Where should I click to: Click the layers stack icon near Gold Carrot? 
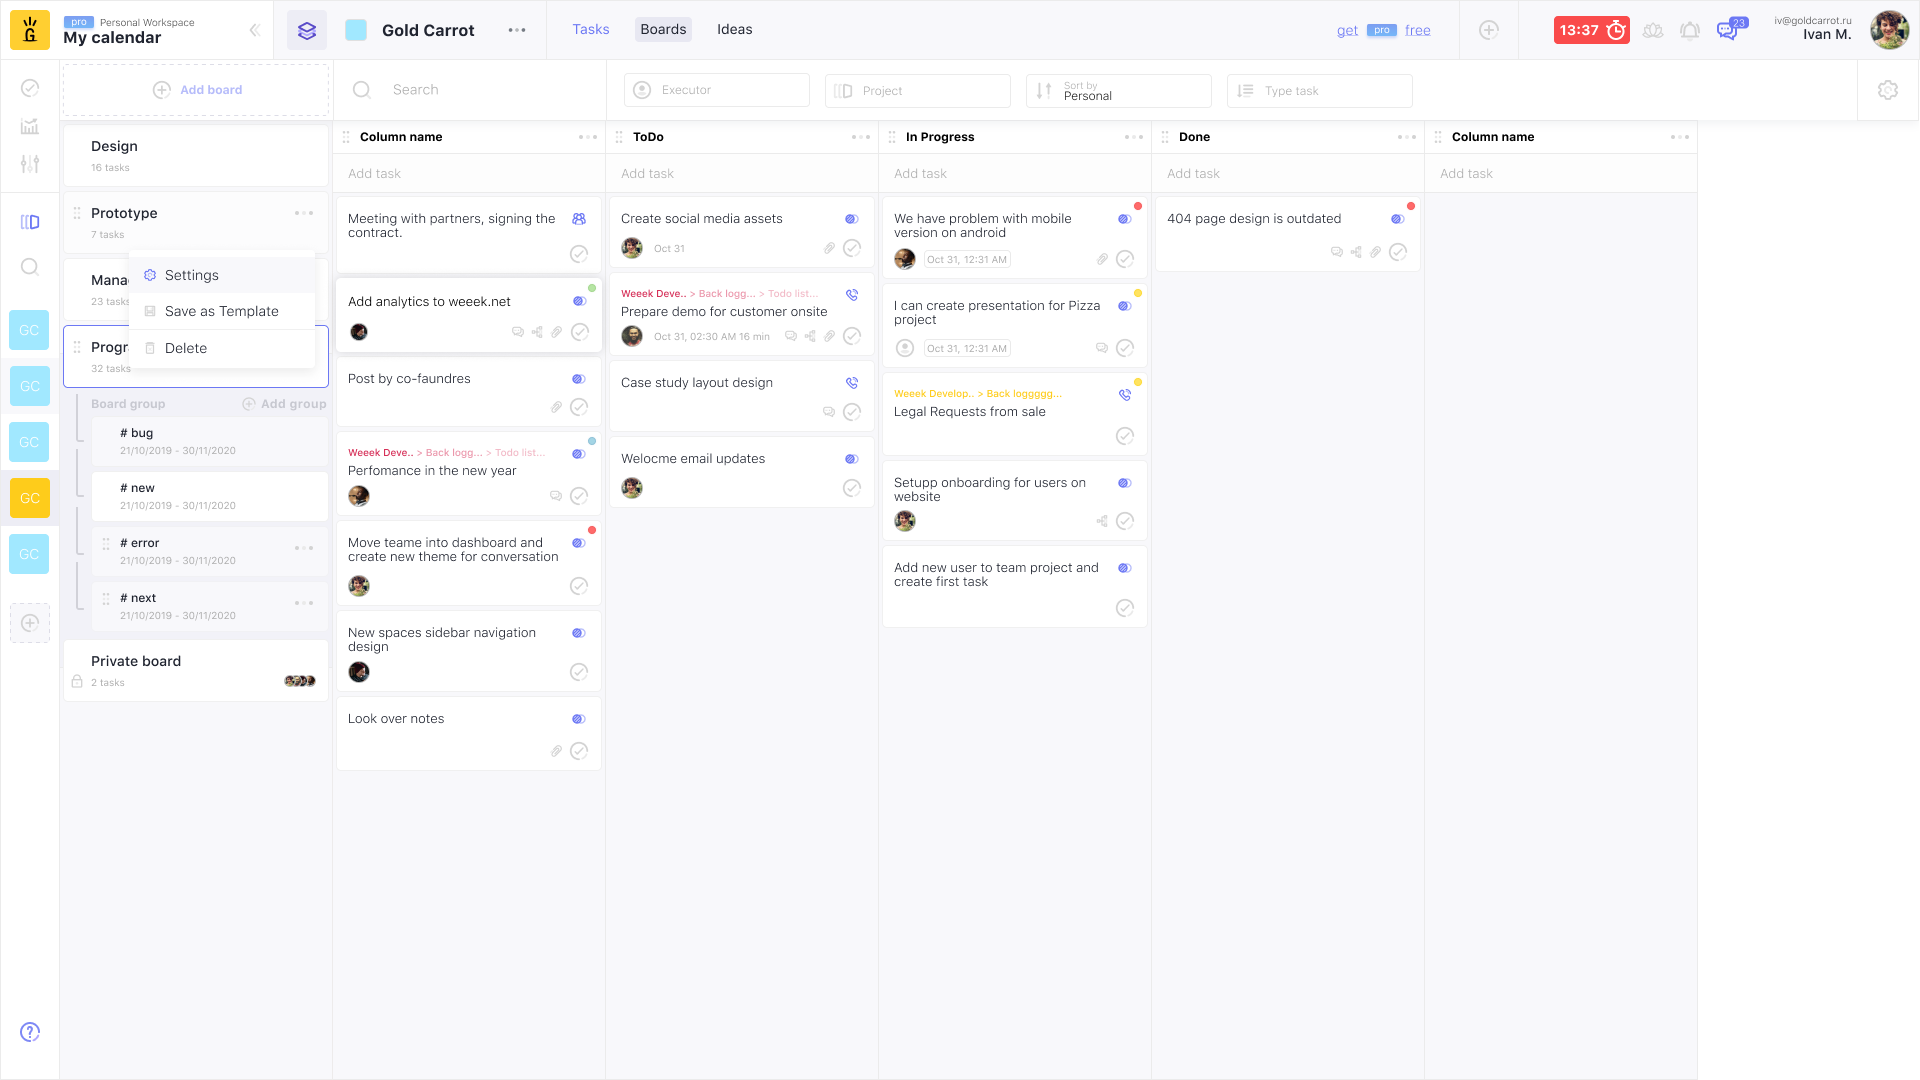coord(307,30)
